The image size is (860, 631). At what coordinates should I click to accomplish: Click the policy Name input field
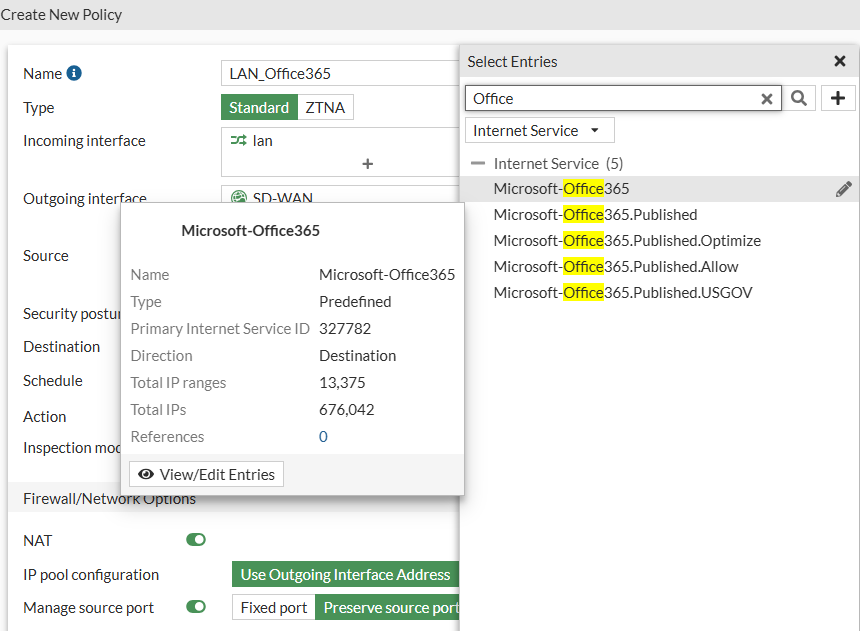pos(340,73)
